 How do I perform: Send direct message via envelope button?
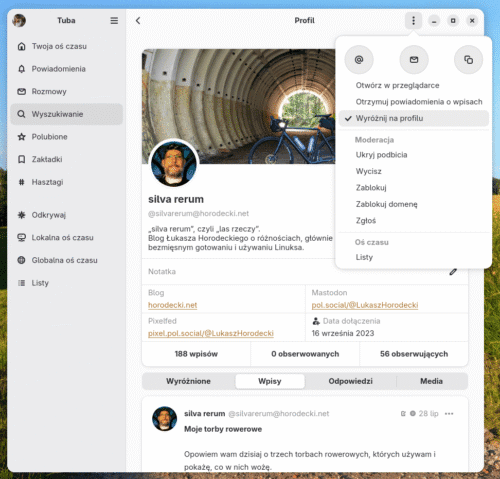coord(414,60)
